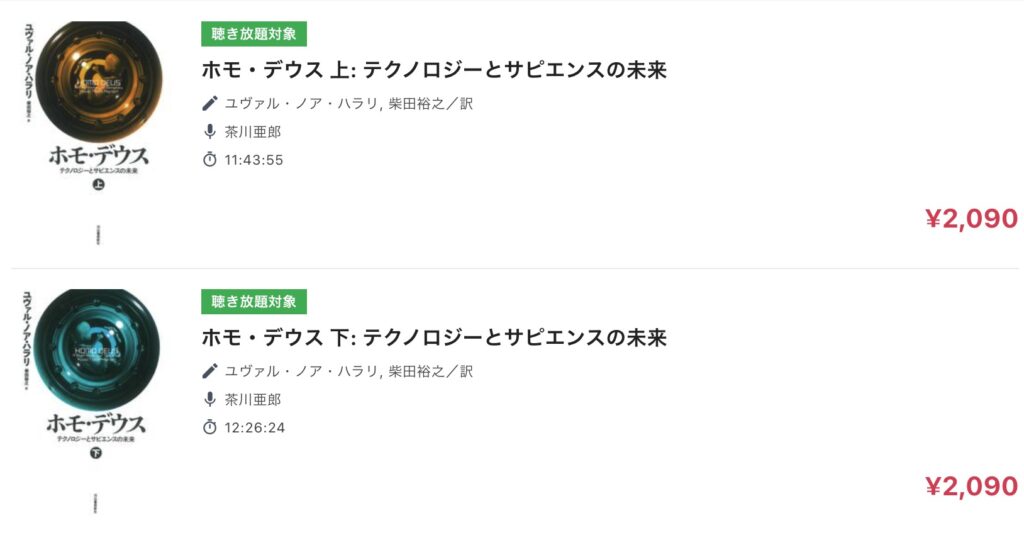The height and width of the screenshot is (533, 1024).
Task: Click the stopwatch icon beside 11:43:55
Action: tap(210, 159)
